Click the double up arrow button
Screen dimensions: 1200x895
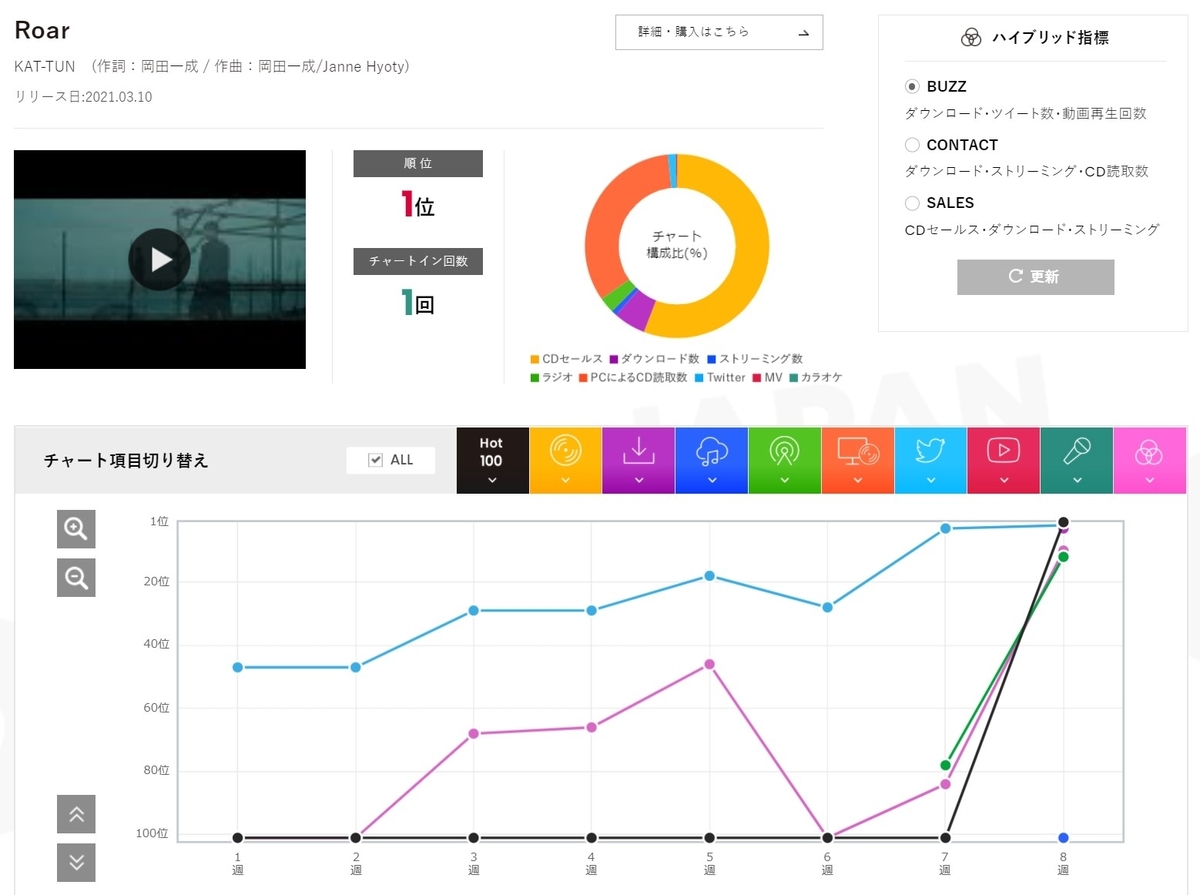point(76,814)
